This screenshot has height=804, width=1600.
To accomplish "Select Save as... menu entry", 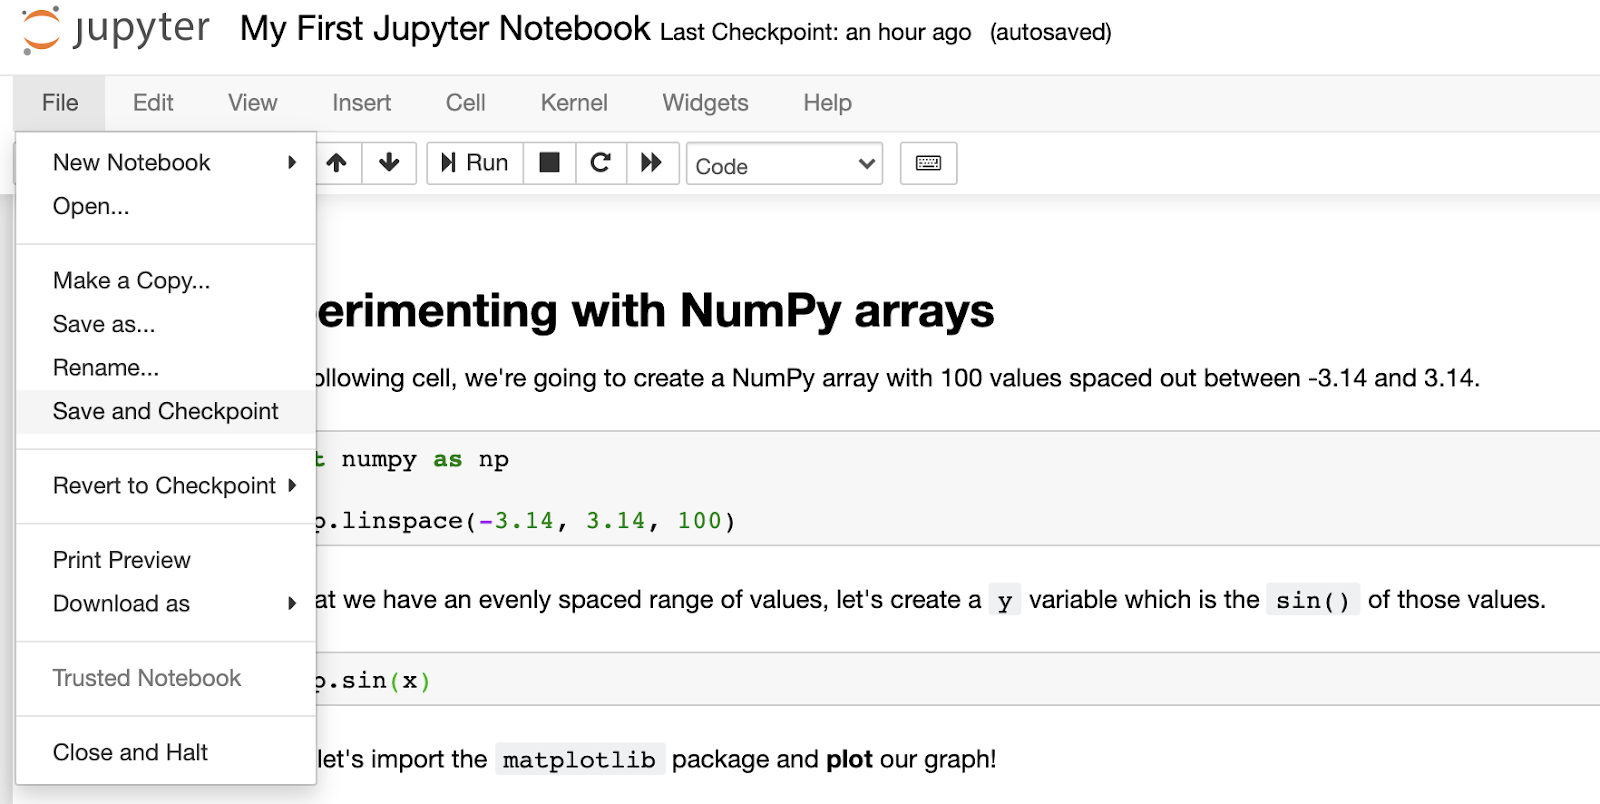I will pyautogui.click(x=166, y=324).
